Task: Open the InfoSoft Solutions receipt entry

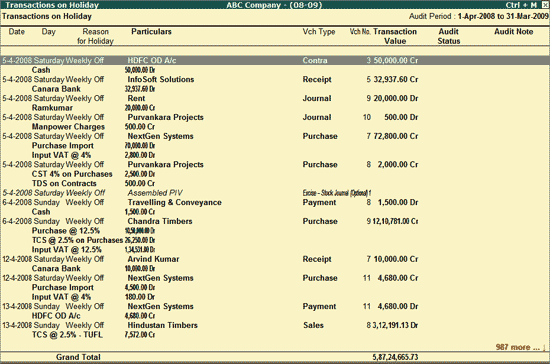Action: click(x=275, y=79)
